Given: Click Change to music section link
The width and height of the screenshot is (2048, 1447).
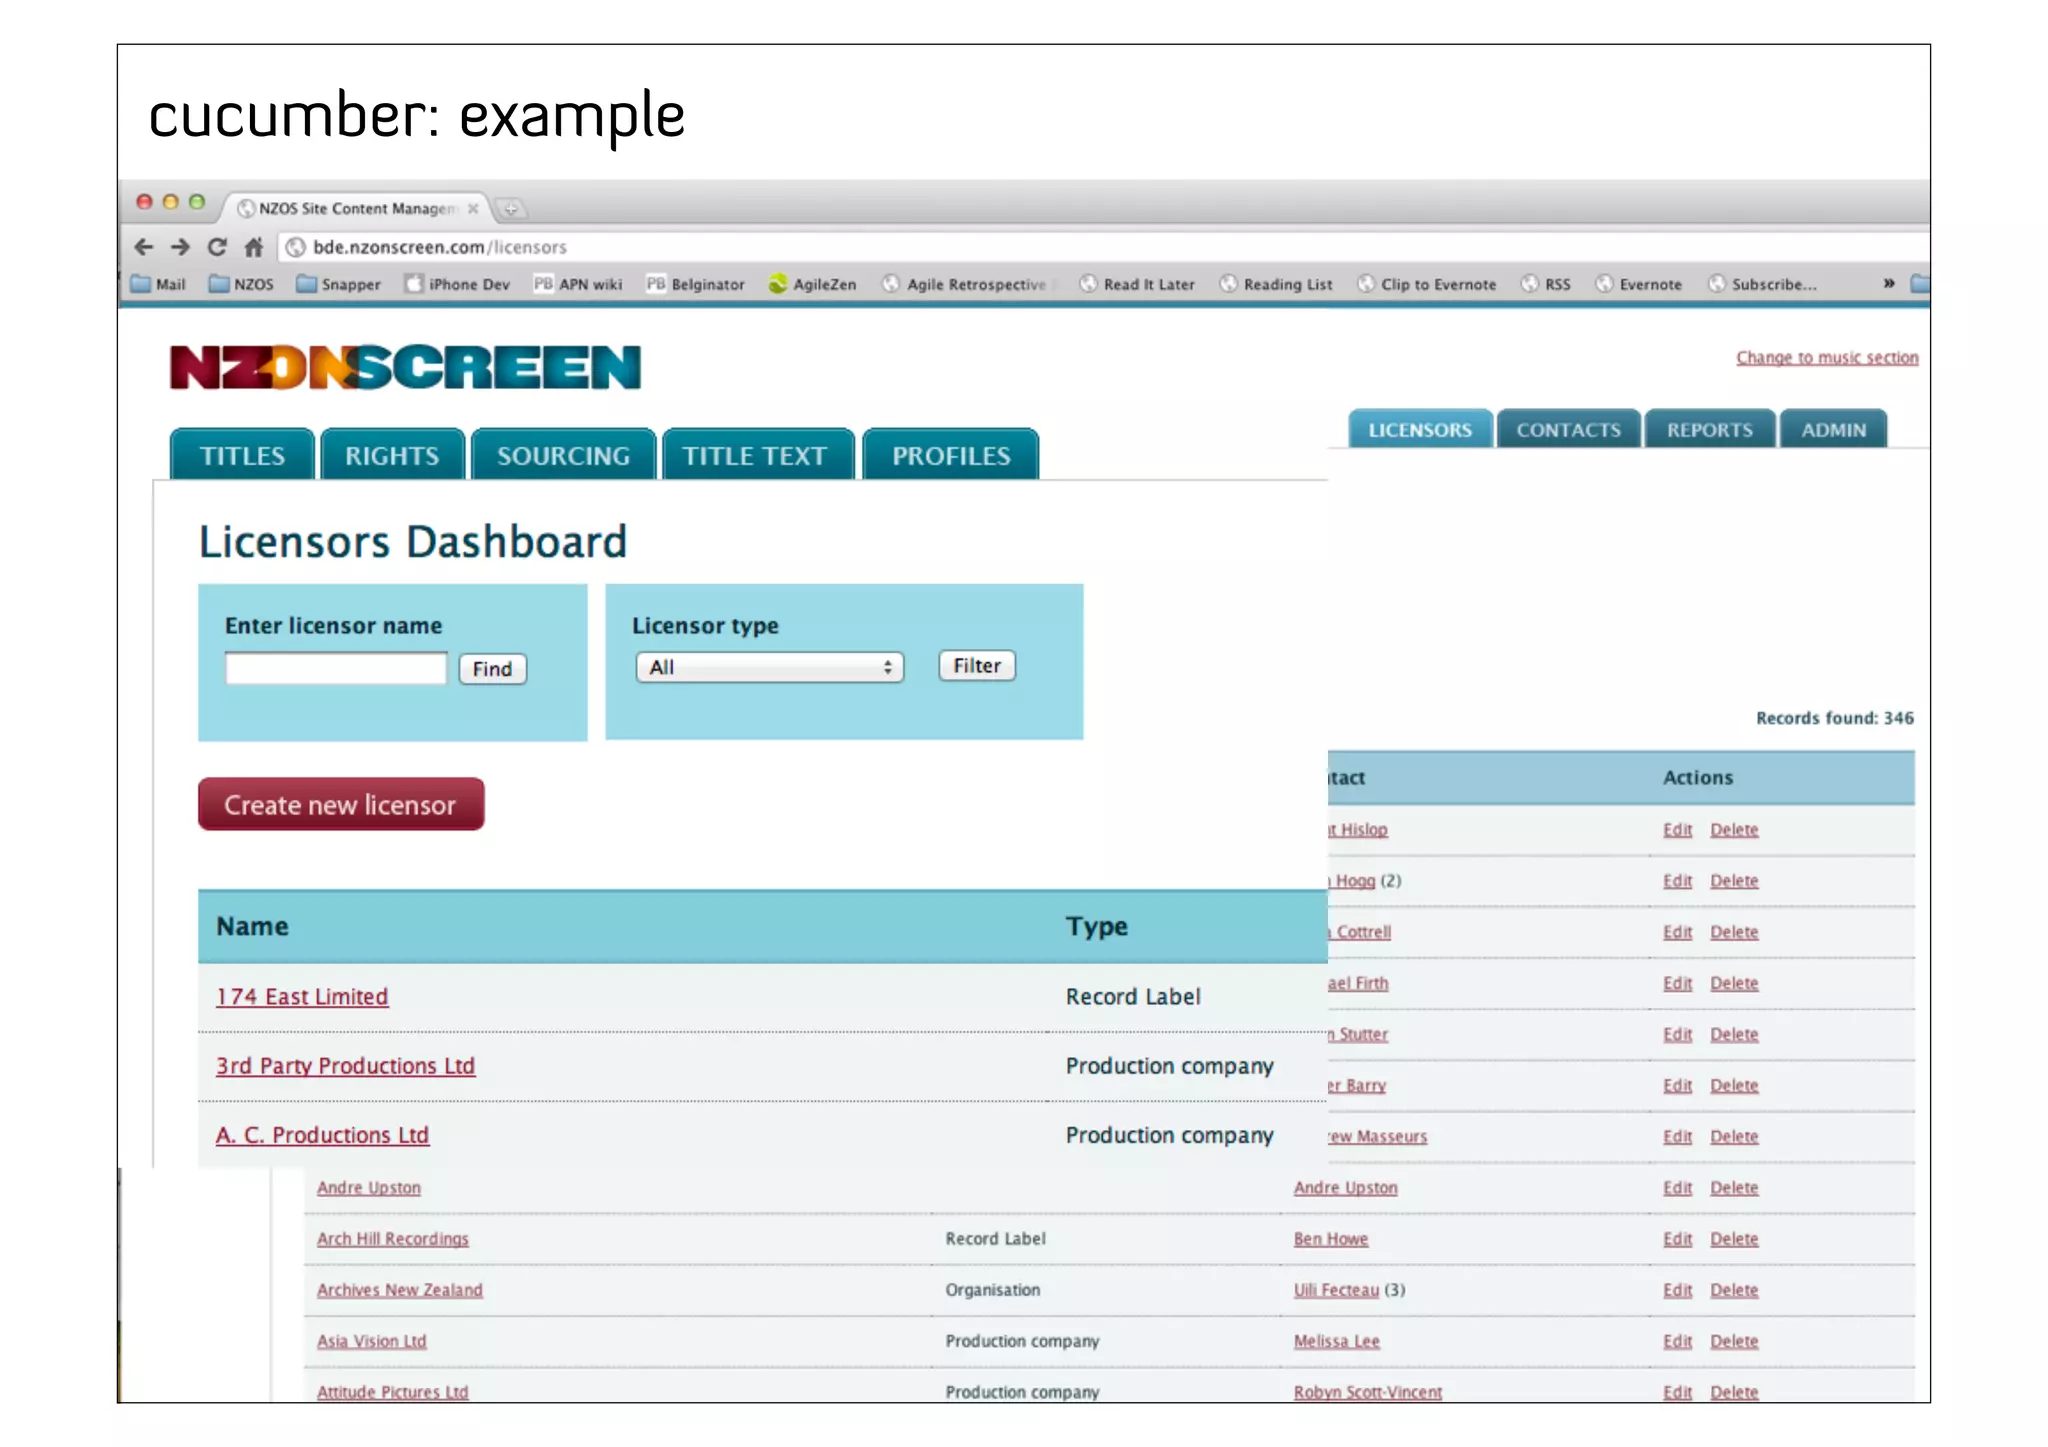Looking at the screenshot, I should coord(1826,358).
